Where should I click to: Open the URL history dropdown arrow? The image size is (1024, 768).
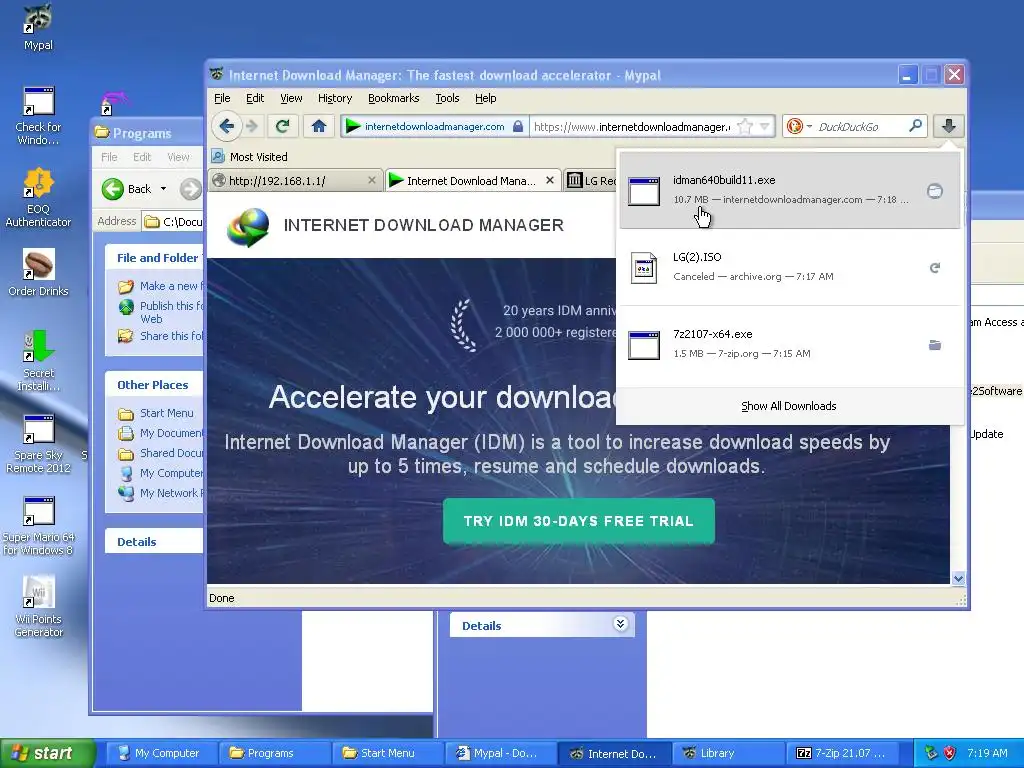pyautogui.click(x=765, y=127)
